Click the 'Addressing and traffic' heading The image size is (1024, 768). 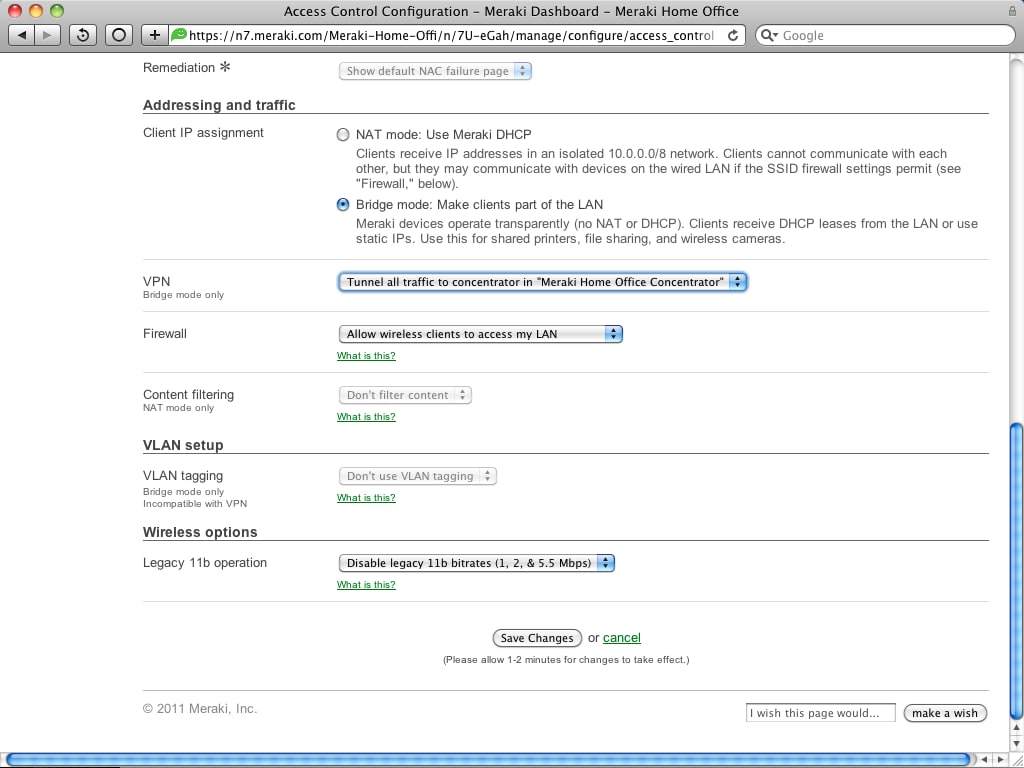click(x=219, y=105)
